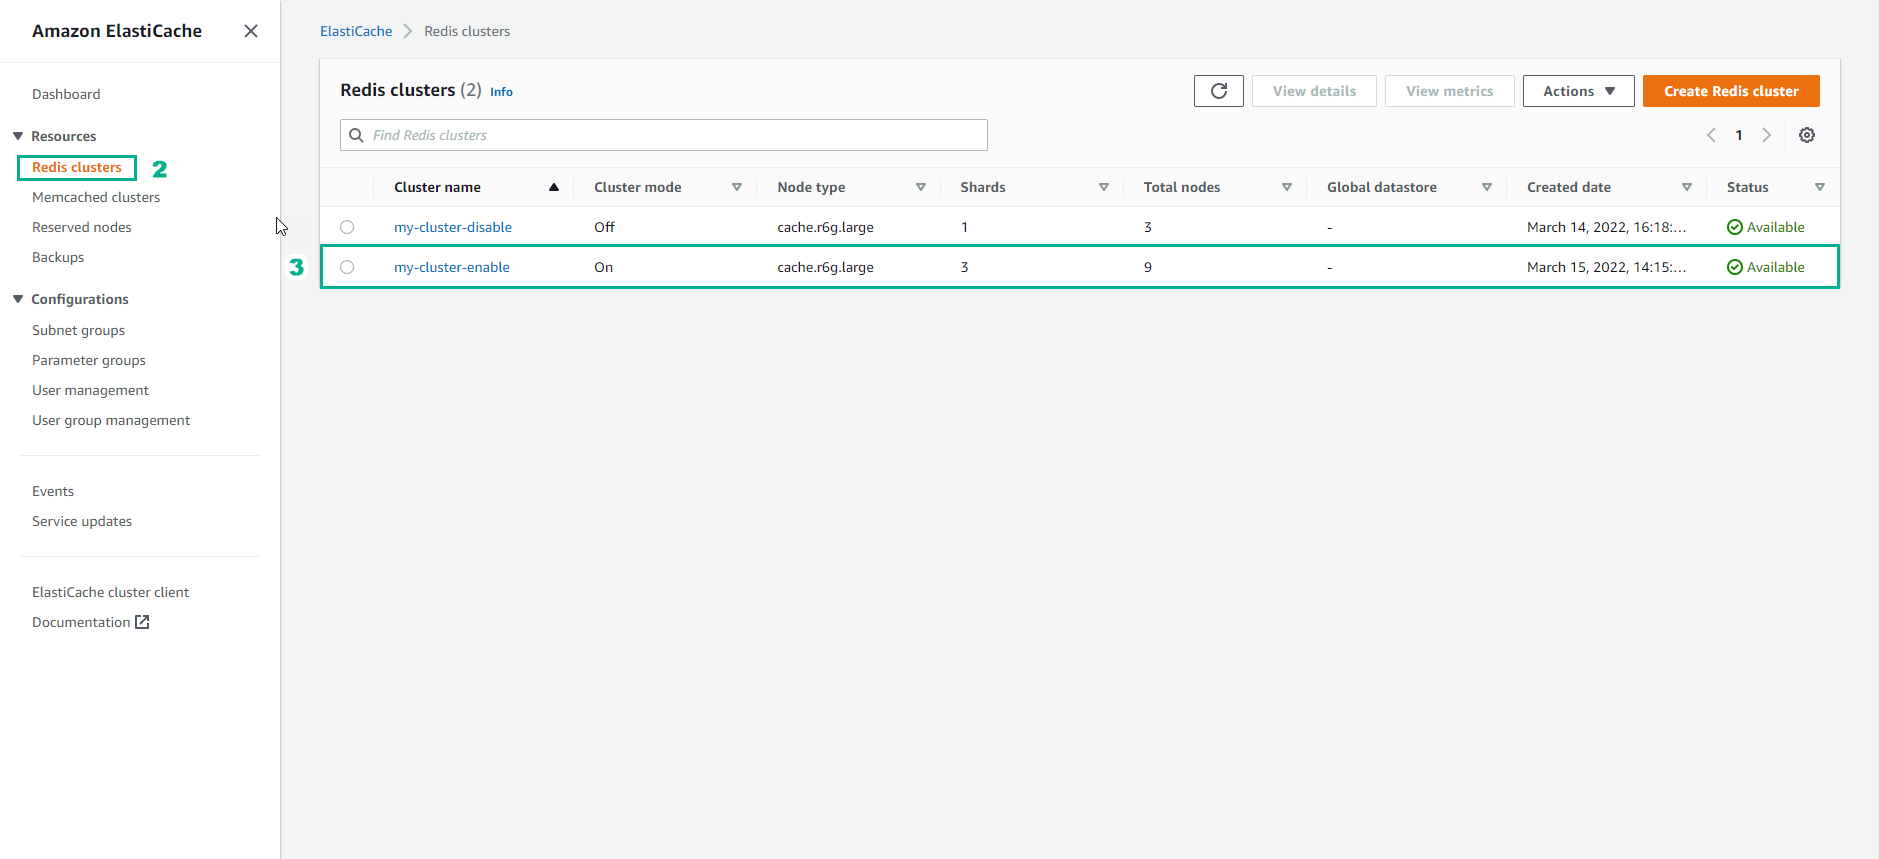Open ElastiCache cluster client link

click(x=110, y=592)
